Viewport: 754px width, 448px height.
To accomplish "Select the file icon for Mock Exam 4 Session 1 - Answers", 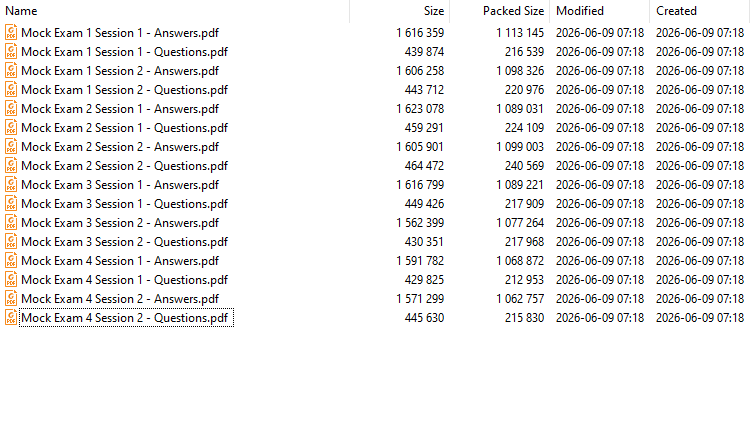I will (x=11, y=261).
